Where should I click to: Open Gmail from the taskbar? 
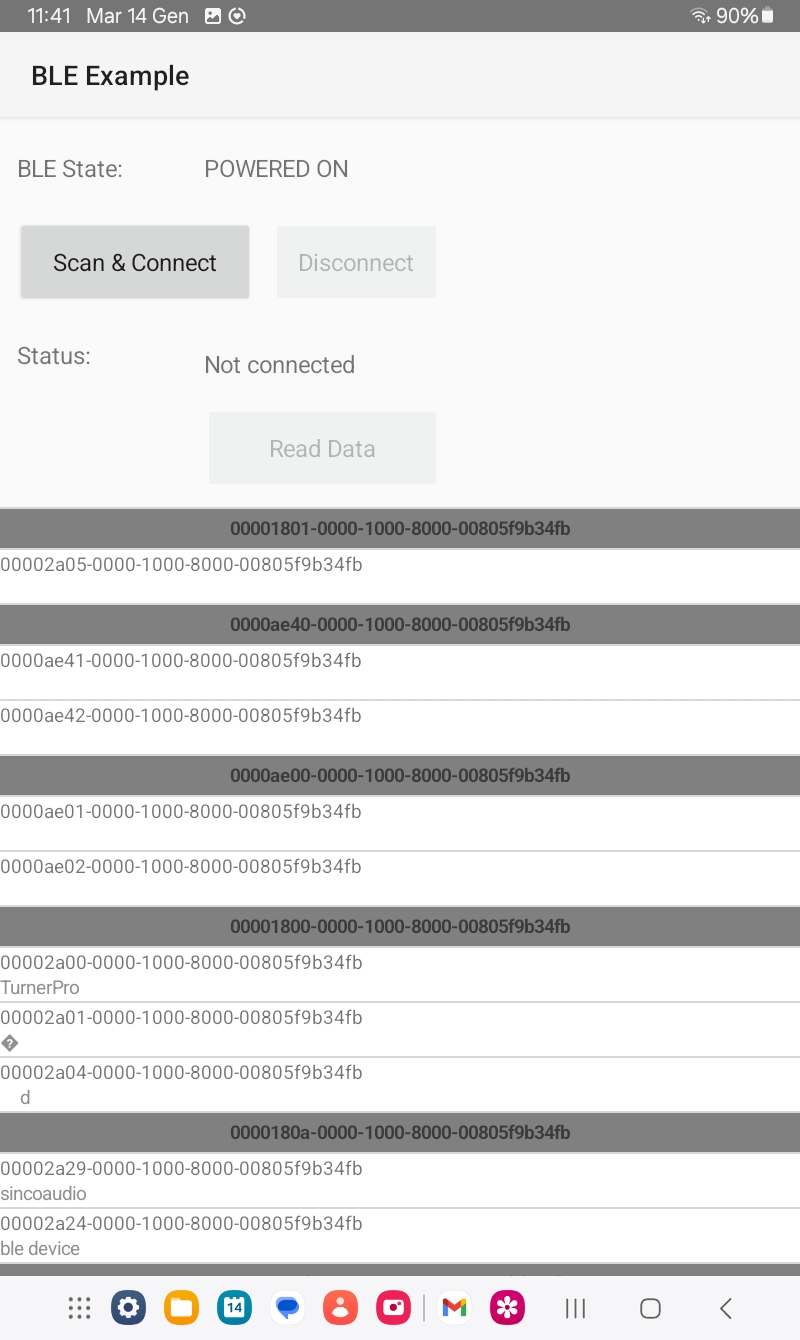coord(455,1307)
